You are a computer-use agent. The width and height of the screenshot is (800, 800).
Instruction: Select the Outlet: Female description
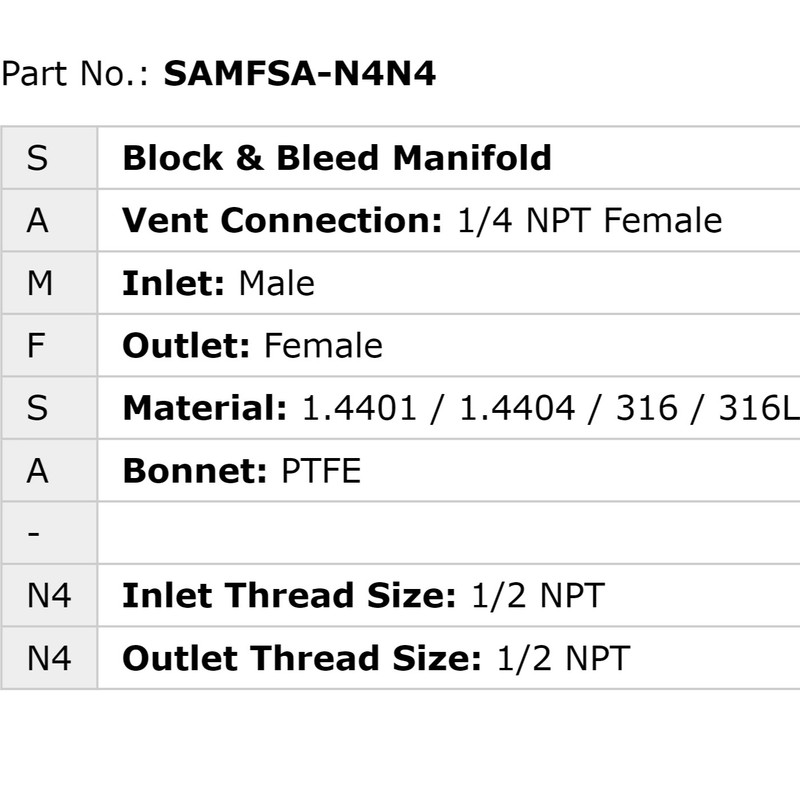coord(252,346)
